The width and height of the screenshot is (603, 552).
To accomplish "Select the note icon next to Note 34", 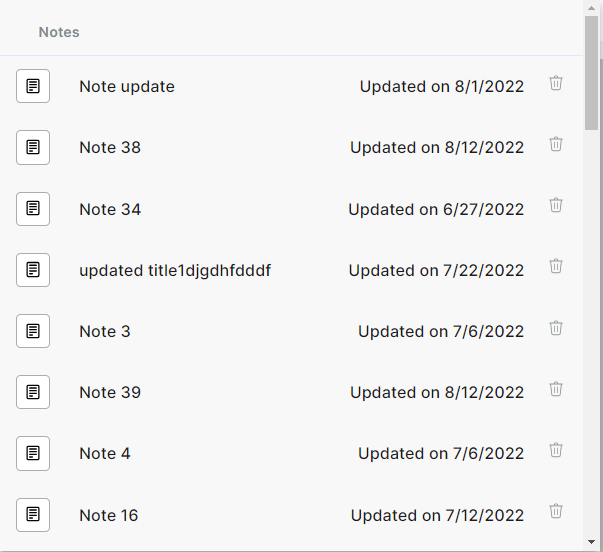I will coord(33,209).
